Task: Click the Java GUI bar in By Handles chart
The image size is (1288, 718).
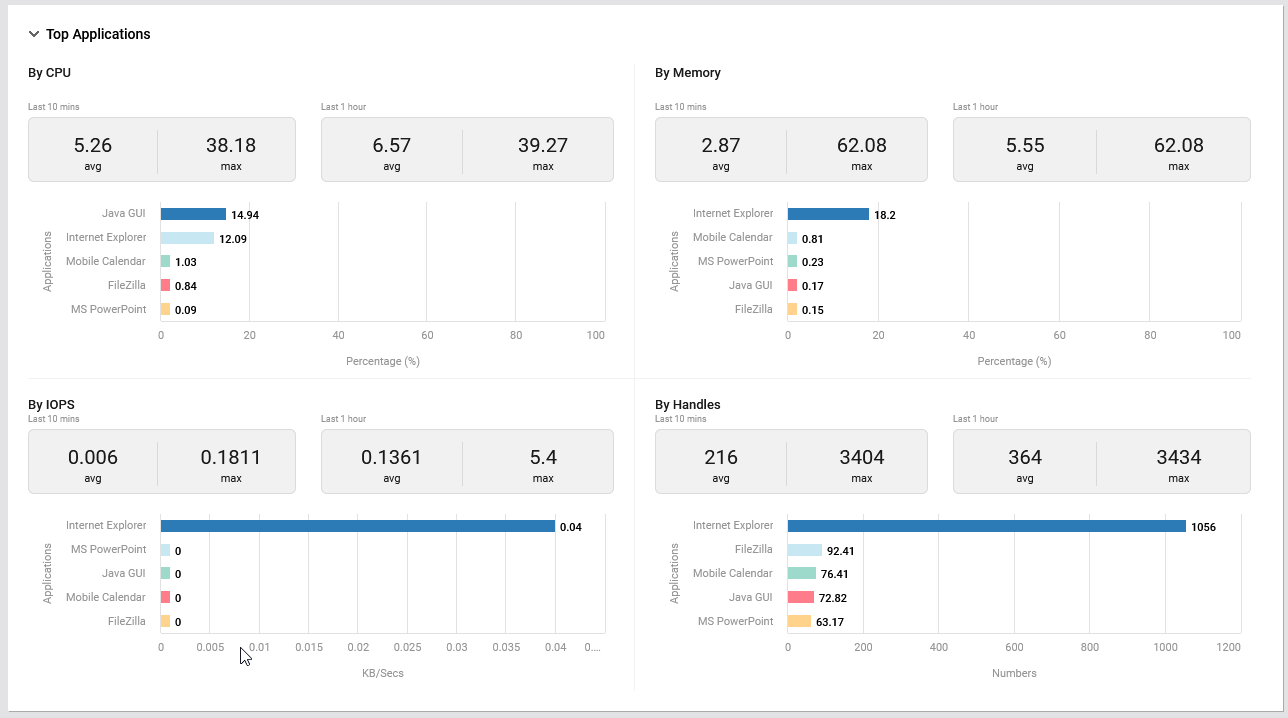Action: pos(800,598)
